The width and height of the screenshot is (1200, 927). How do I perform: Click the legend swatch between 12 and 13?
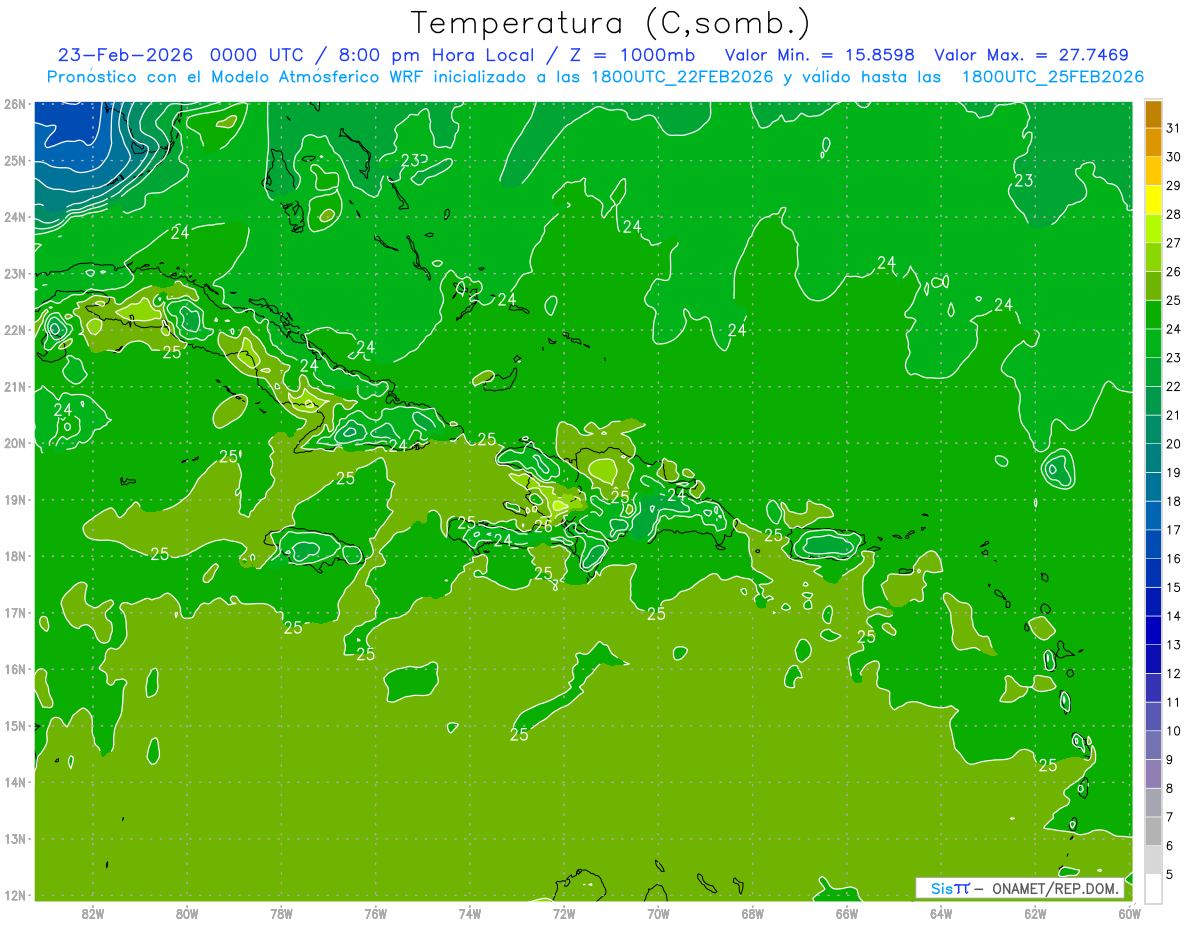pyautogui.click(x=1153, y=659)
